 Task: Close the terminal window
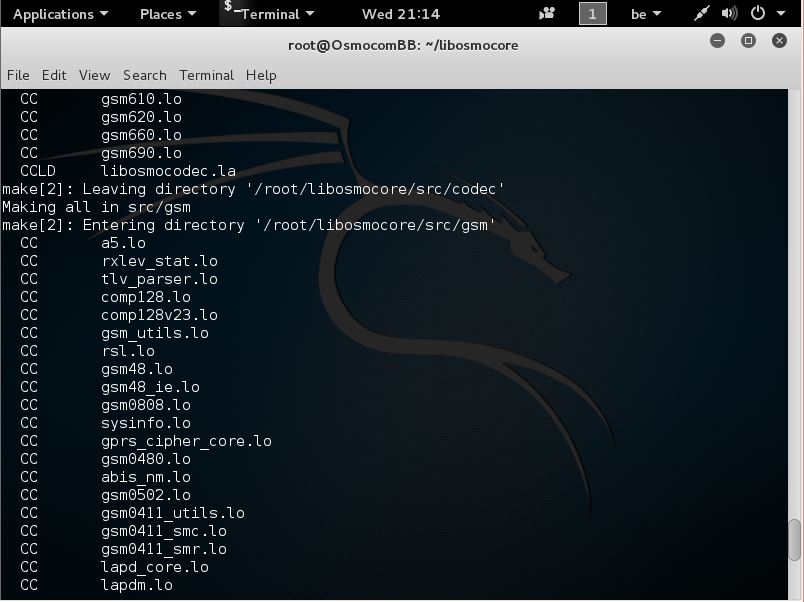[779, 41]
